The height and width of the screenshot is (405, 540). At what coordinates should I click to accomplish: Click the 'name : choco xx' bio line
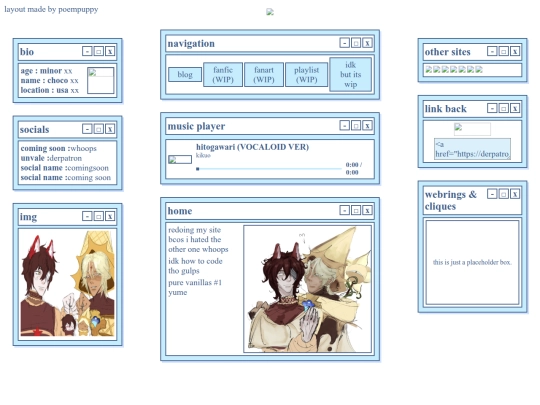pos(49,80)
